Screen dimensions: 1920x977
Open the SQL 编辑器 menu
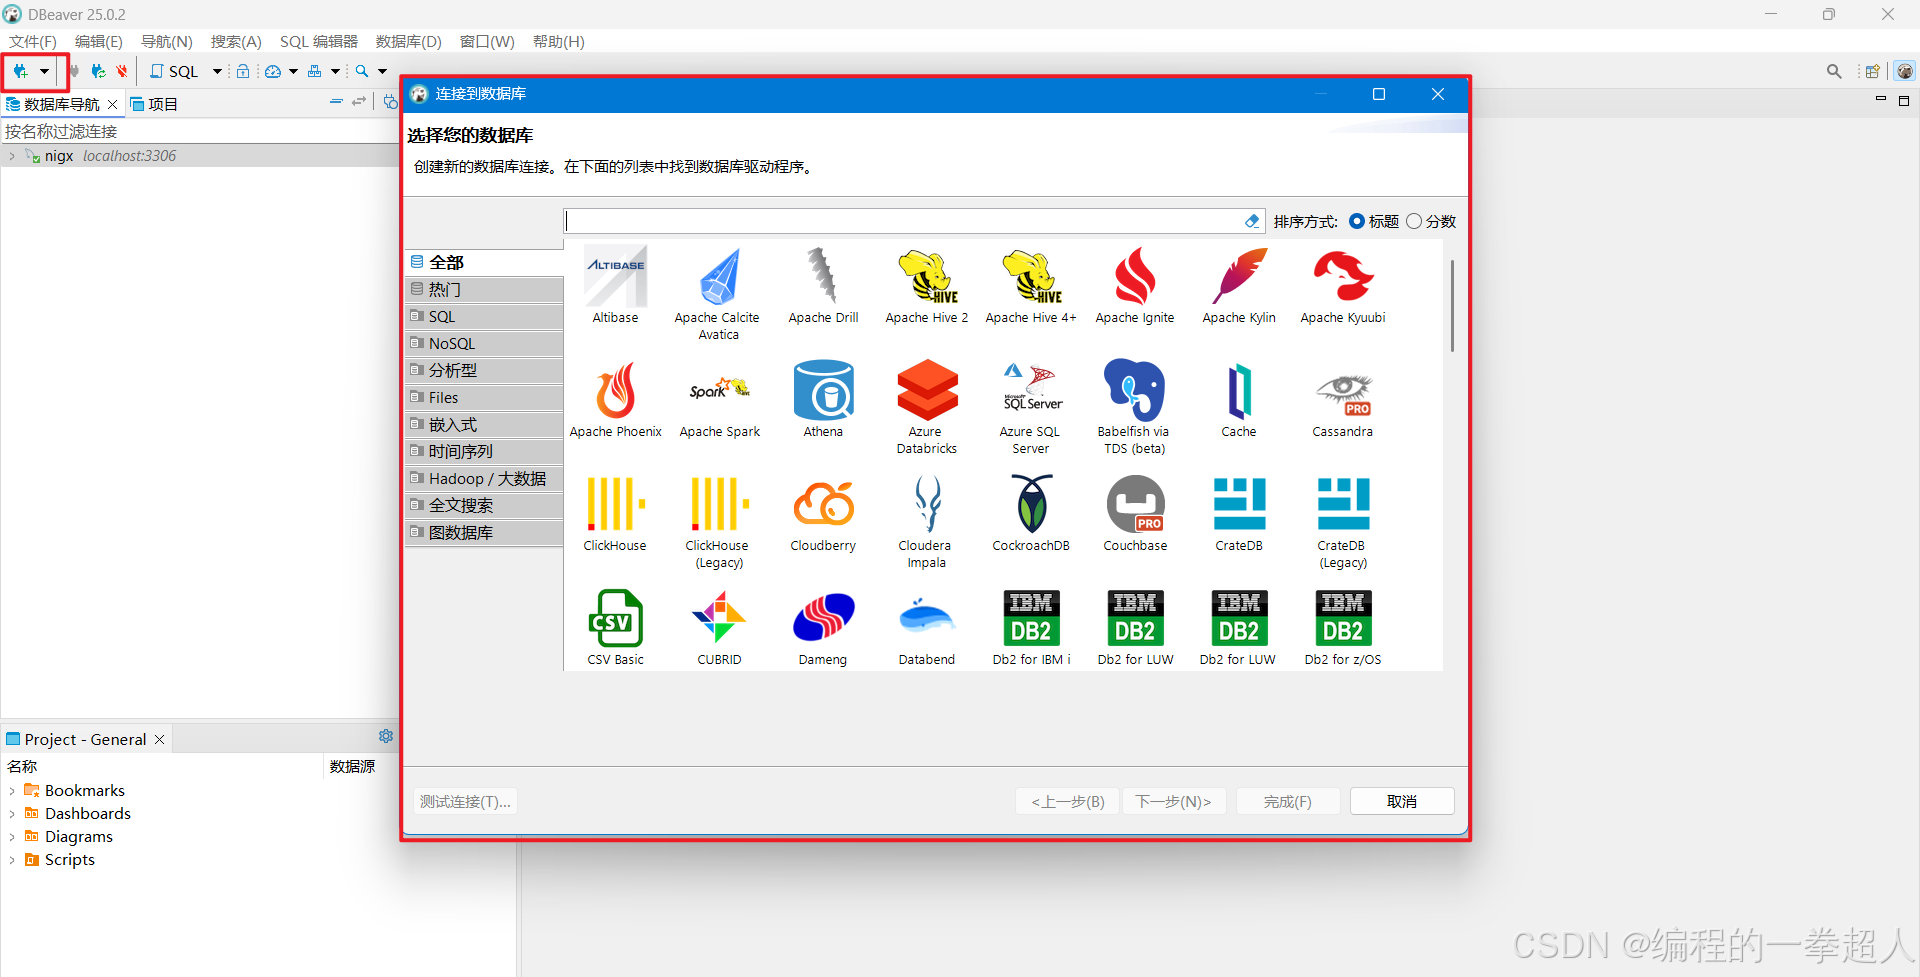click(x=319, y=41)
